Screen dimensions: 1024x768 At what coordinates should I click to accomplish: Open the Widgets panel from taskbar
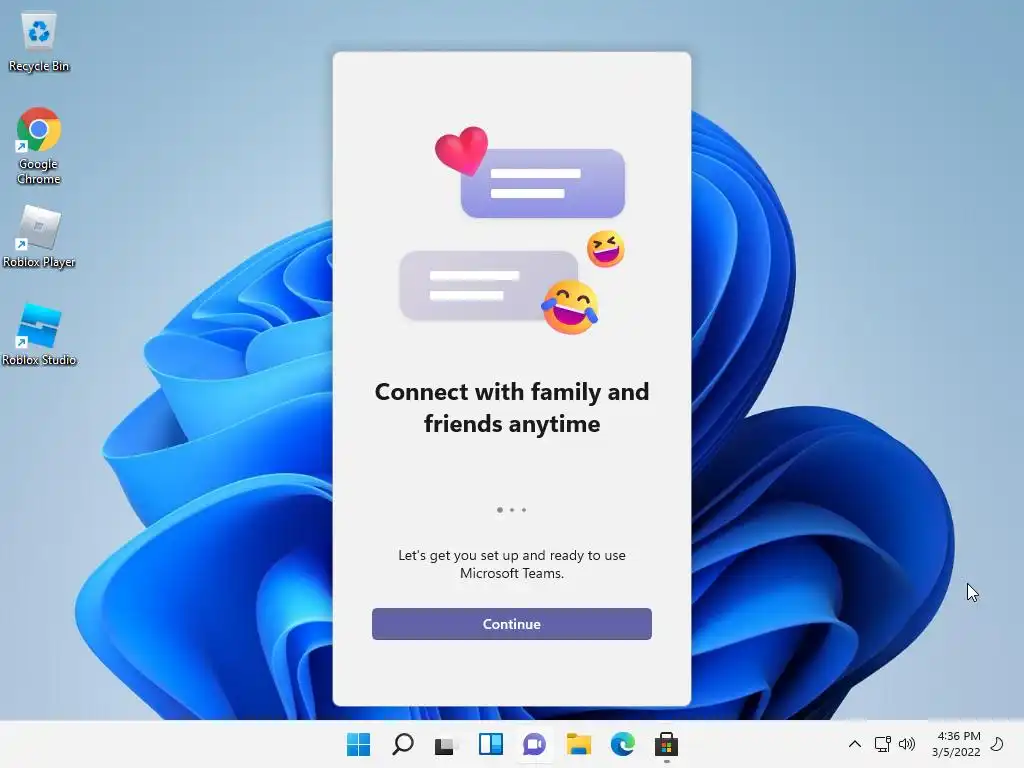490,744
